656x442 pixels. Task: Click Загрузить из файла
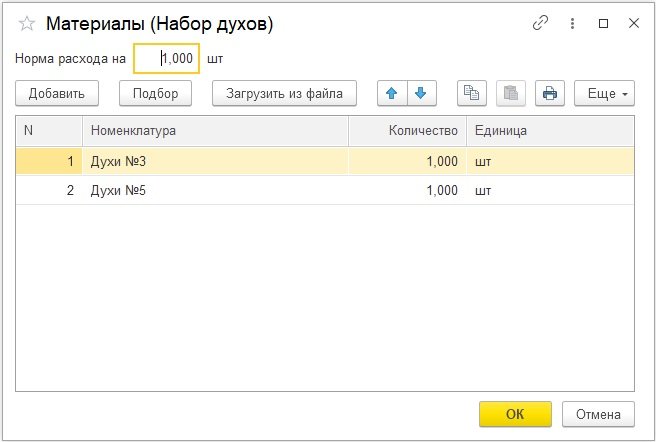pyautogui.click(x=284, y=93)
